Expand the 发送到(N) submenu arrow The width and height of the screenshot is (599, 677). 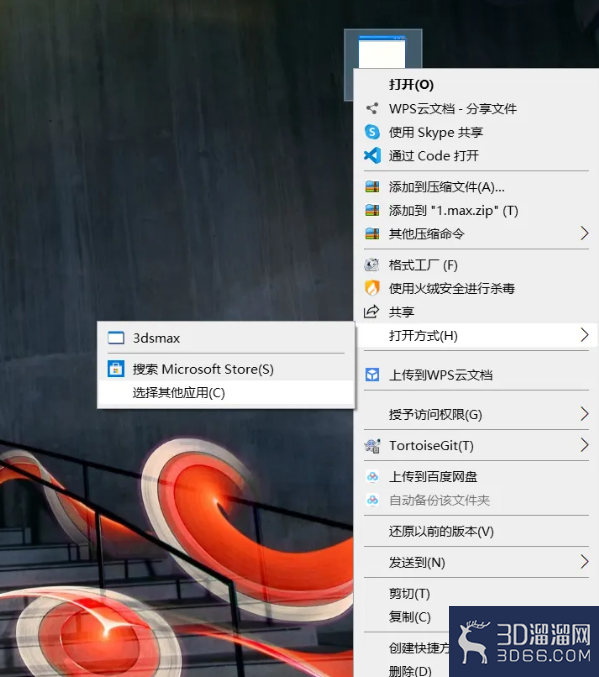pyautogui.click(x=584, y=562)
